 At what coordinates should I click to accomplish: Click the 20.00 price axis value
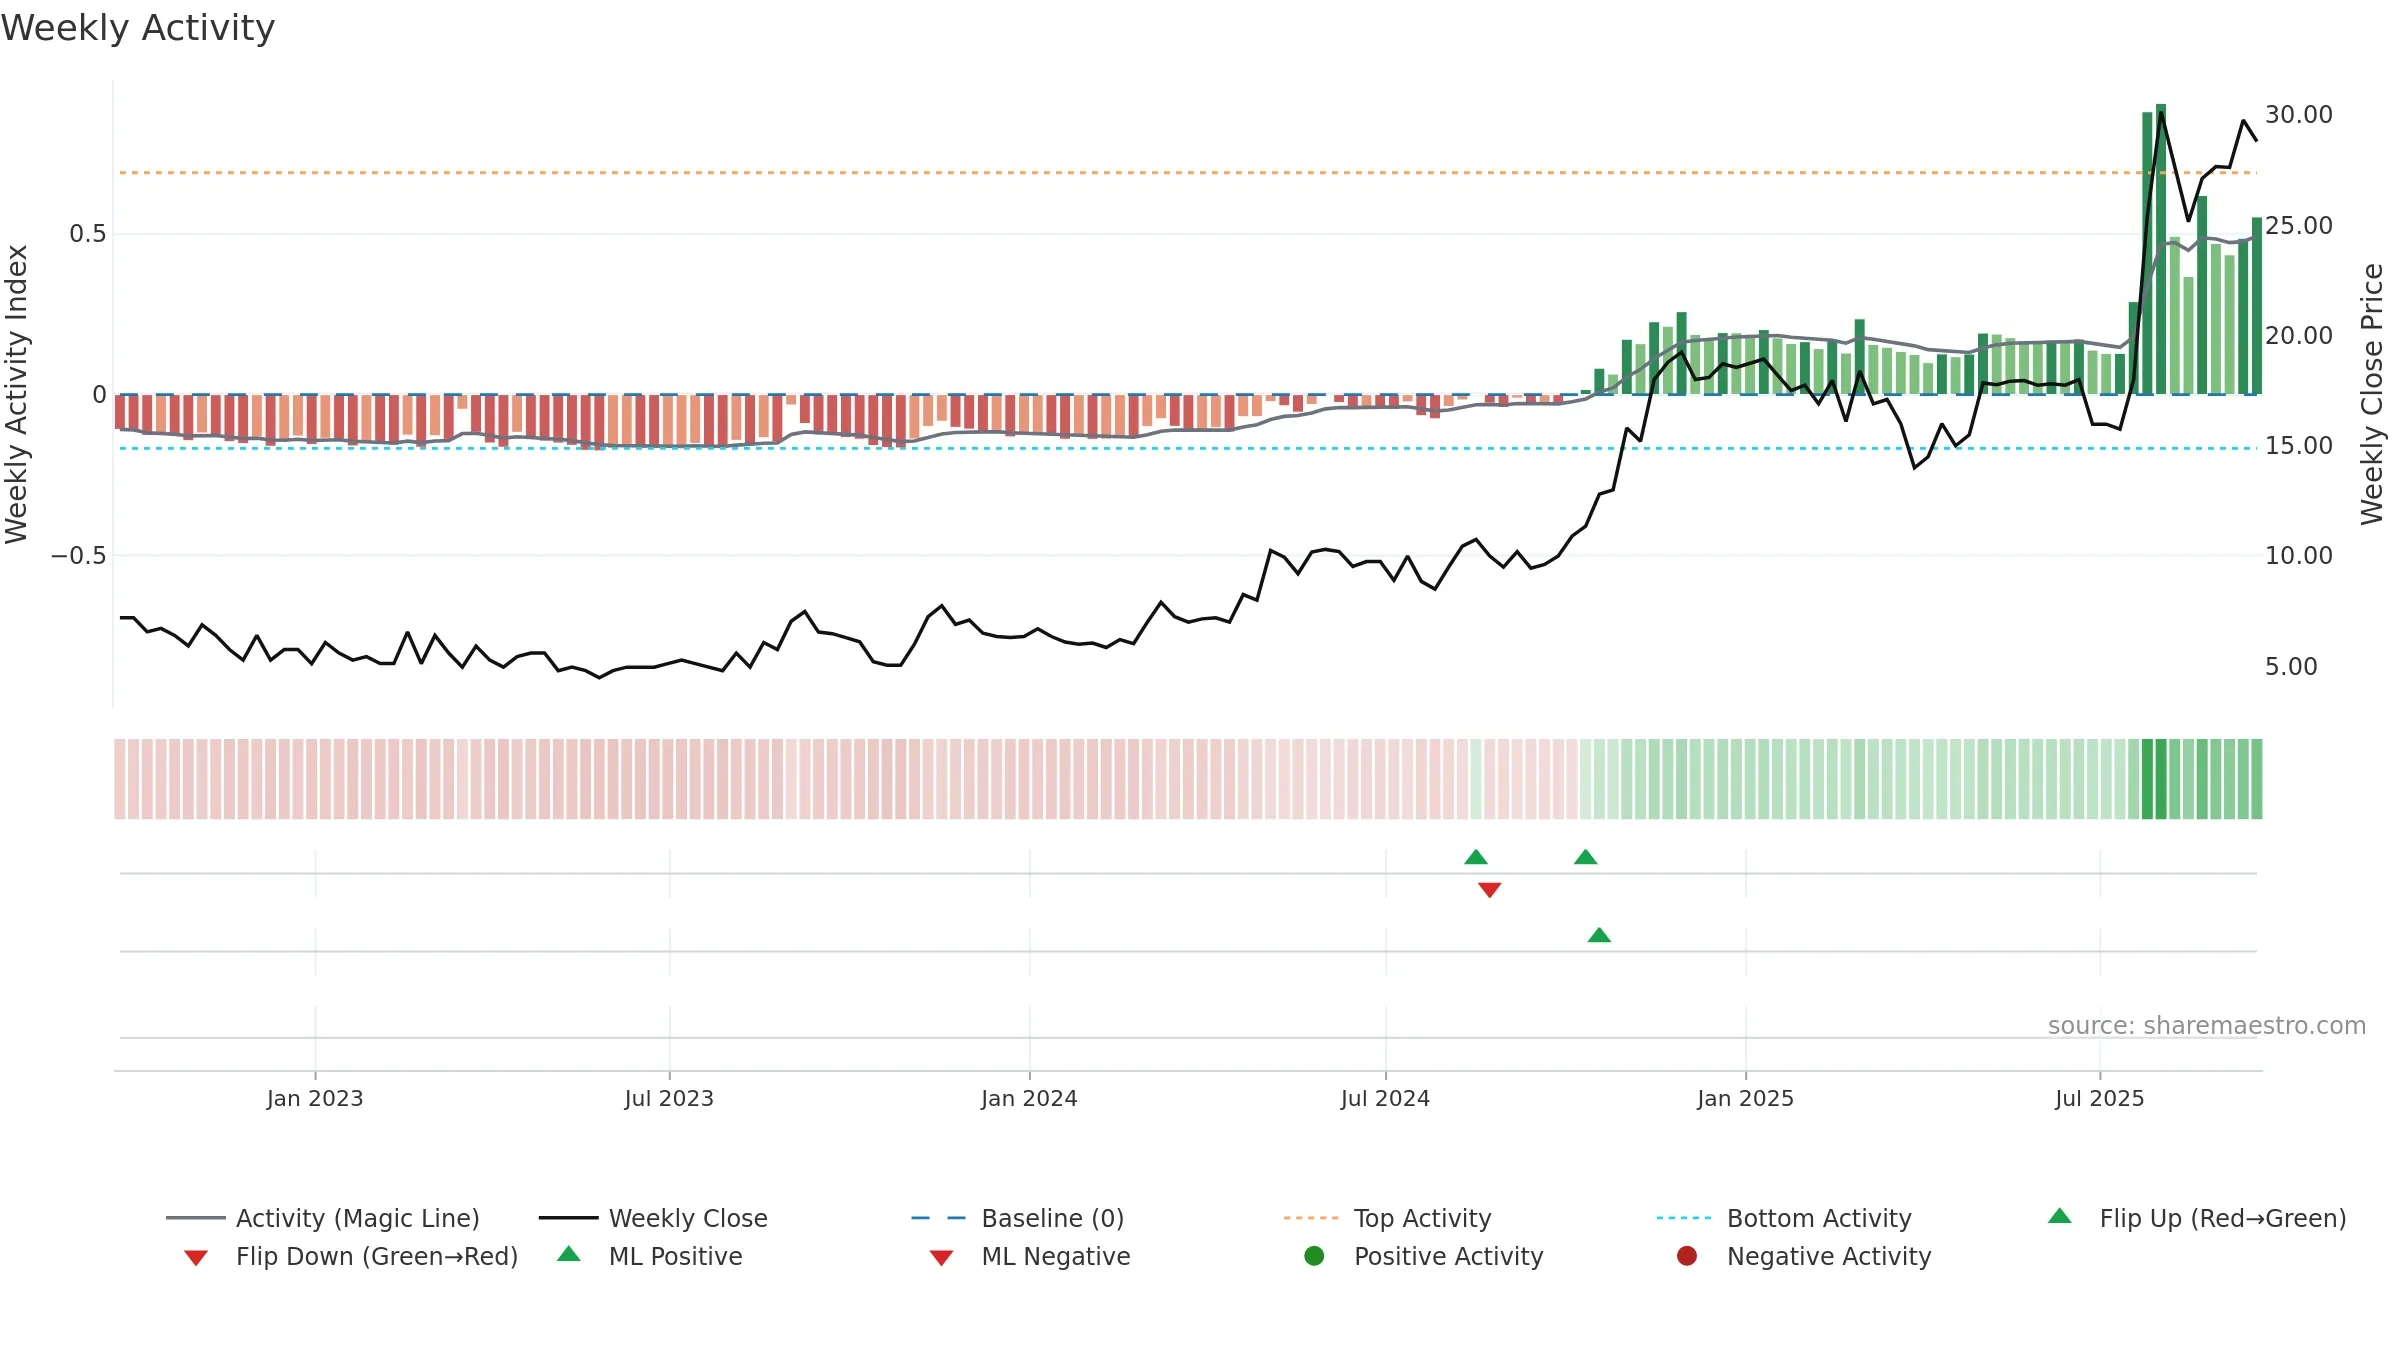(2298, 335)
